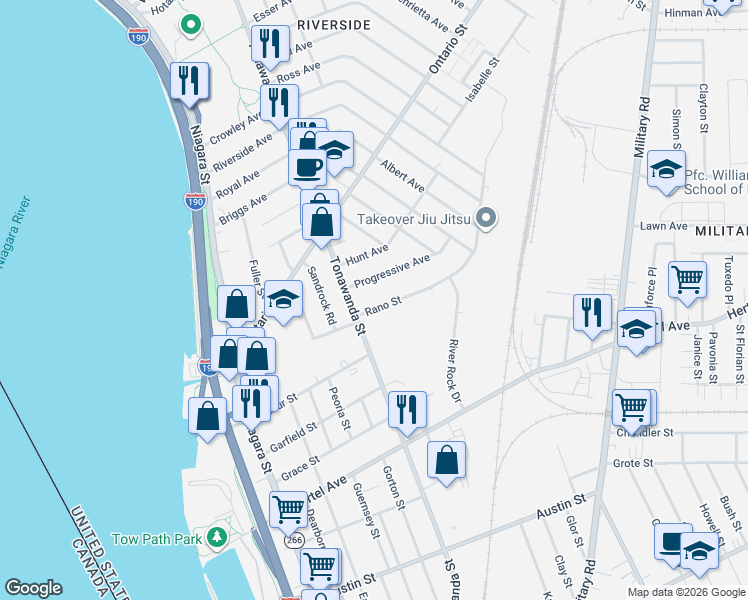Click the Tow Path Park tree icon

click(217, 538)
